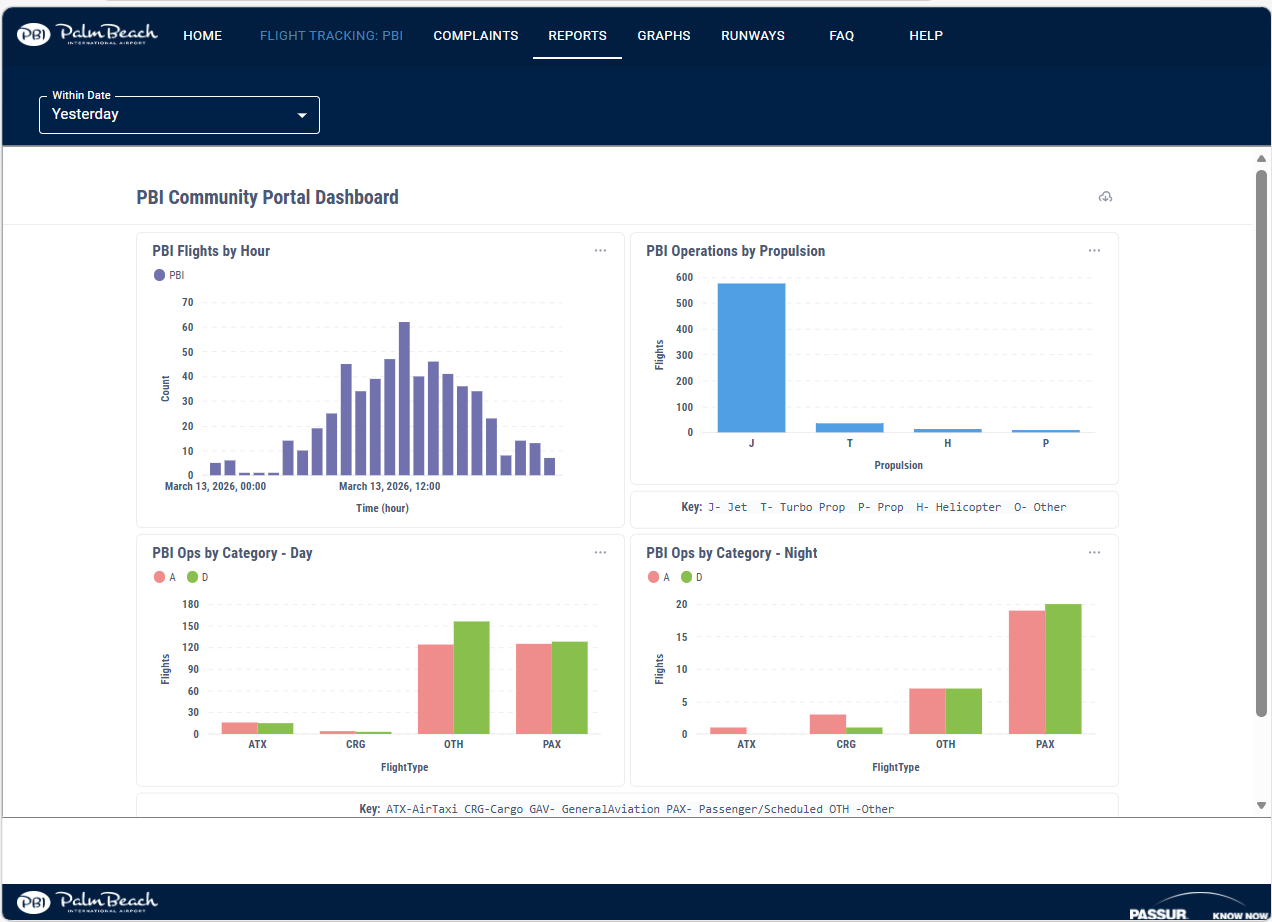
Task: Open the FAQ page link
Action: (841, 36)
